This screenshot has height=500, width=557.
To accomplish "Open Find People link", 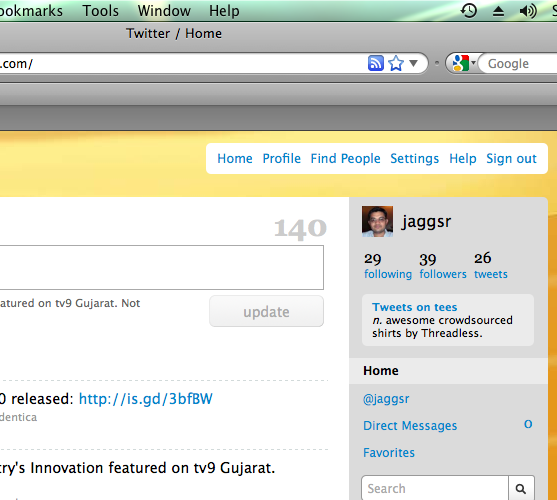I will pos(345,158).
